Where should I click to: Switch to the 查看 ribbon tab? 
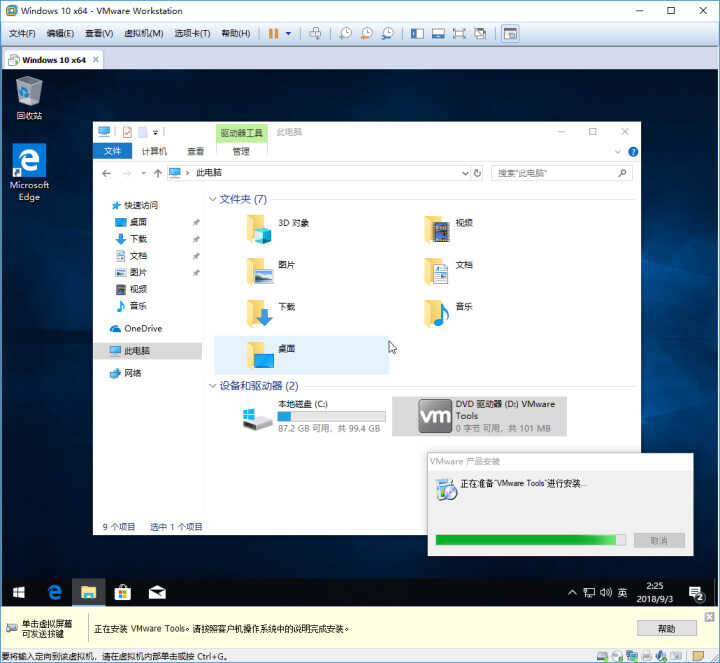tap(196, 151)
